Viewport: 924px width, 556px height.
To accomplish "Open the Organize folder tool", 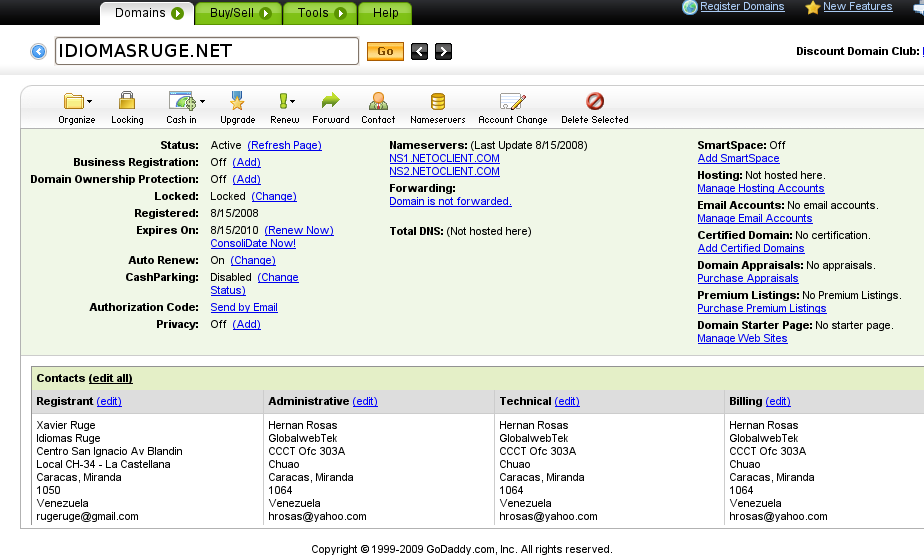I will [73, 101].
